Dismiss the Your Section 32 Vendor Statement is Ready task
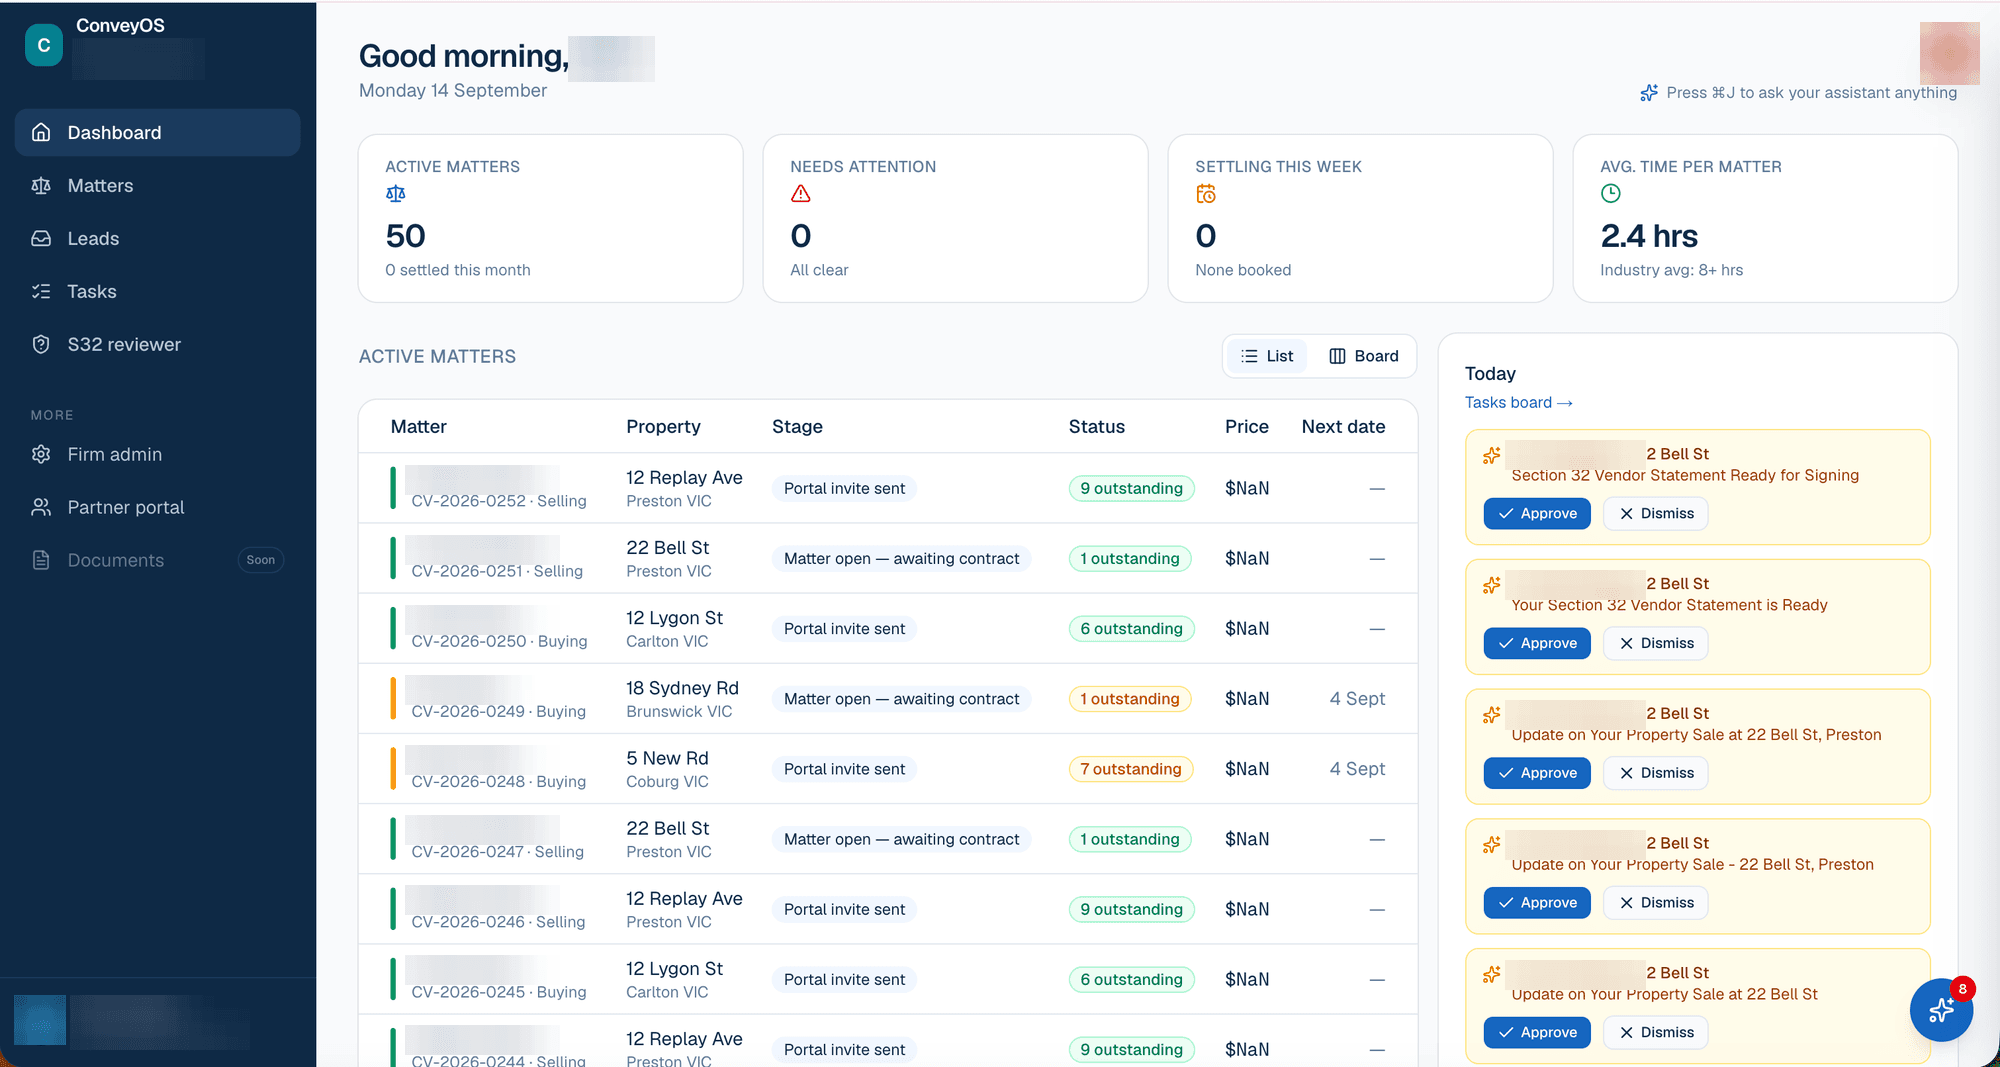This screenshot has height=1067, width=2000. point(1656,643)
